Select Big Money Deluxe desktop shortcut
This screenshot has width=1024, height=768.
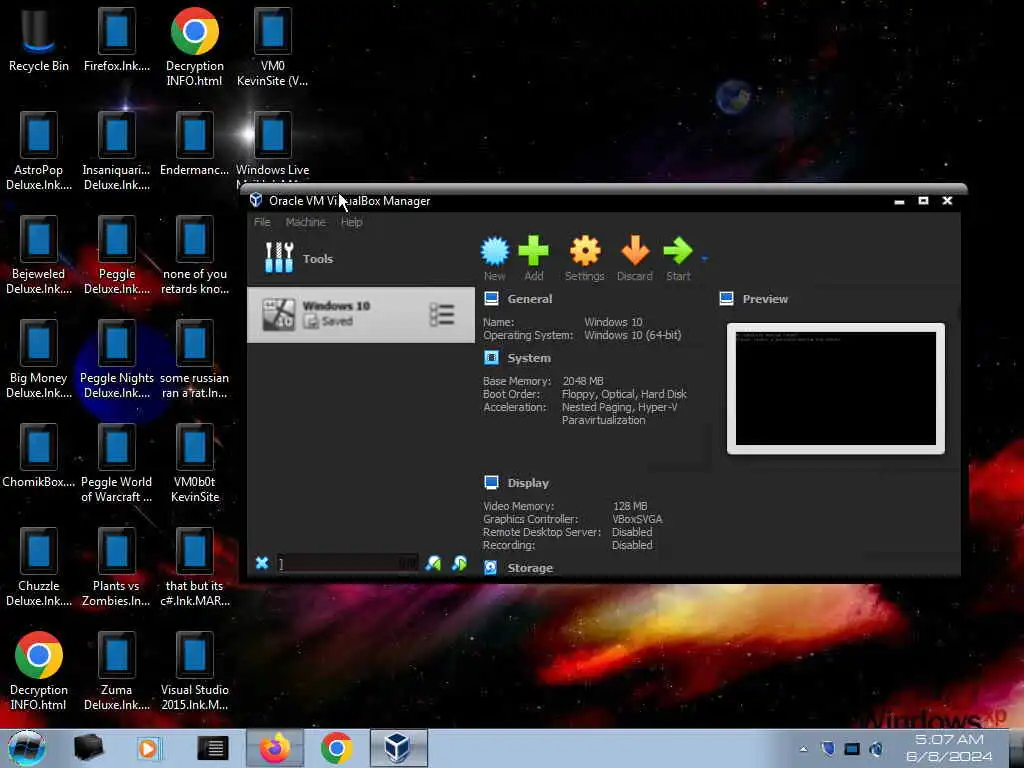[39, 359]
